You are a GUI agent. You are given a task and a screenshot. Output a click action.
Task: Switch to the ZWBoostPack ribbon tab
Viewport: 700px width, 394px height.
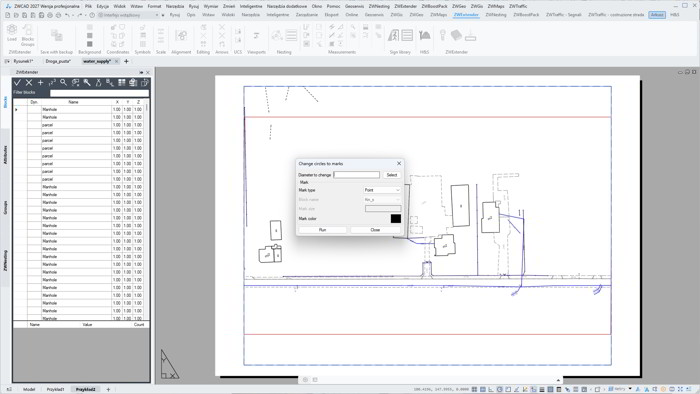pyautogui.click(x=526, y=15)
